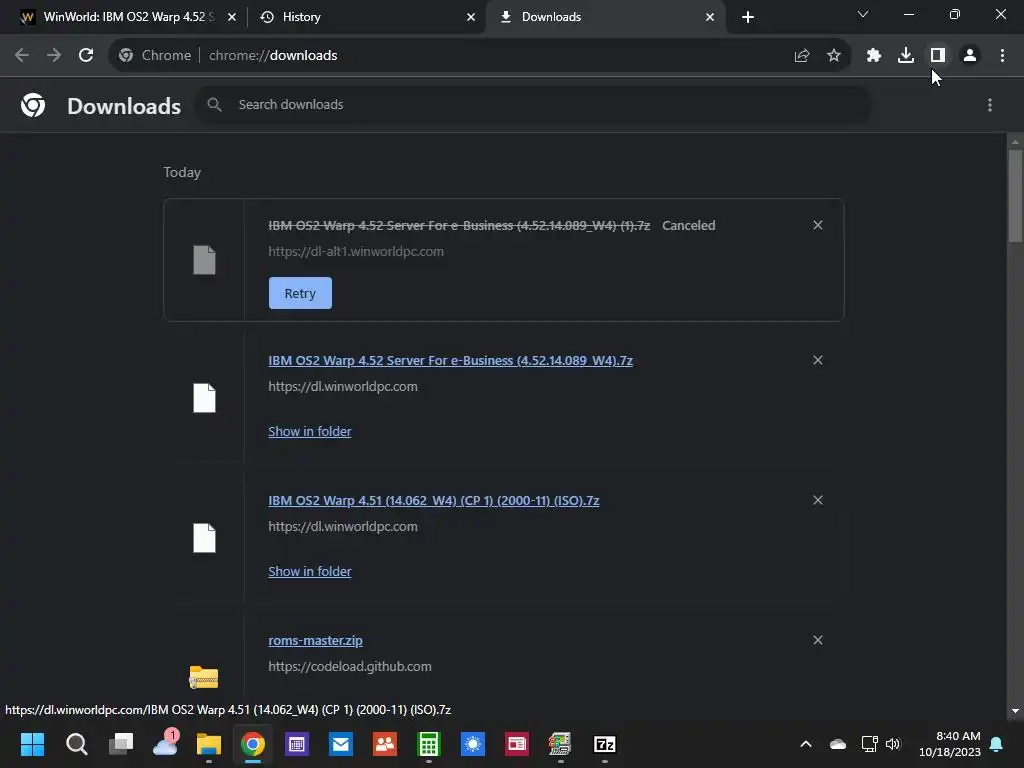Open the roms-master.zip download link

(x=315, y=641)
